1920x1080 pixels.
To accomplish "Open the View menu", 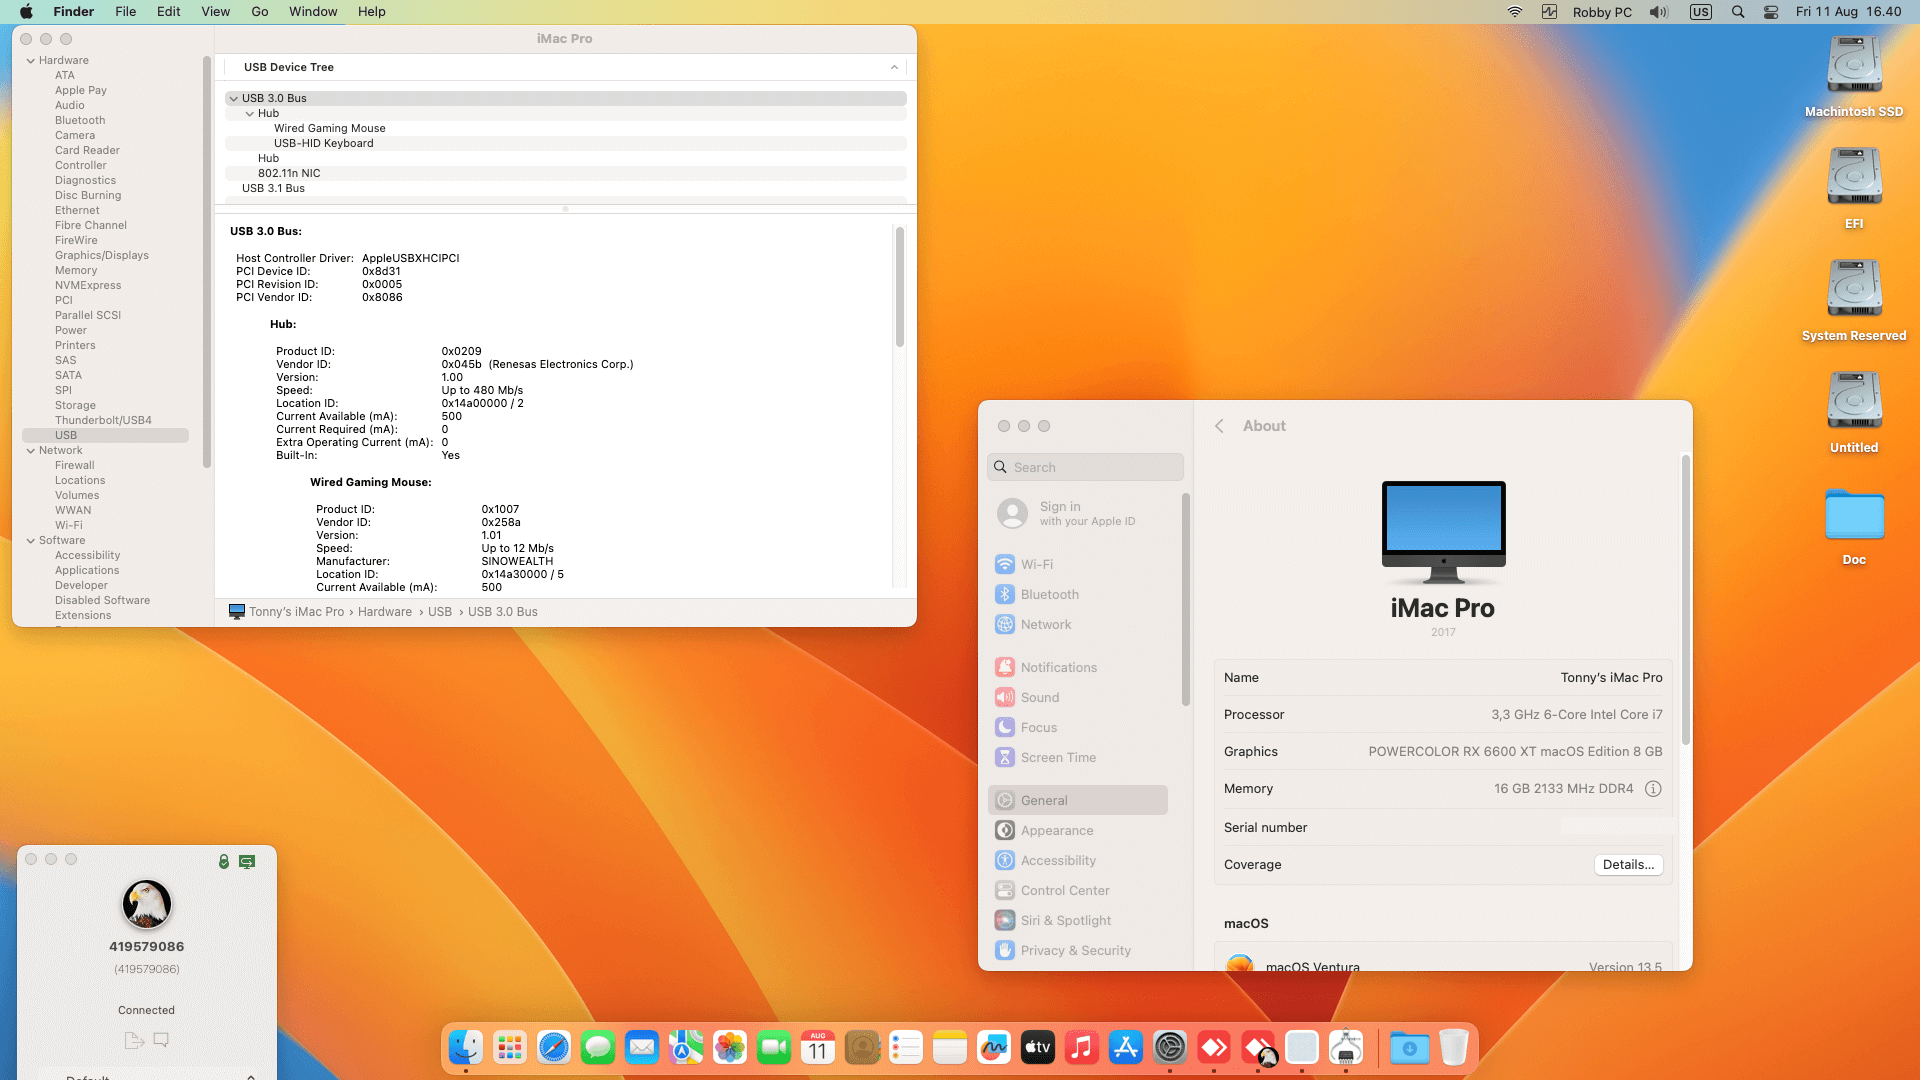I will point(216,12).
